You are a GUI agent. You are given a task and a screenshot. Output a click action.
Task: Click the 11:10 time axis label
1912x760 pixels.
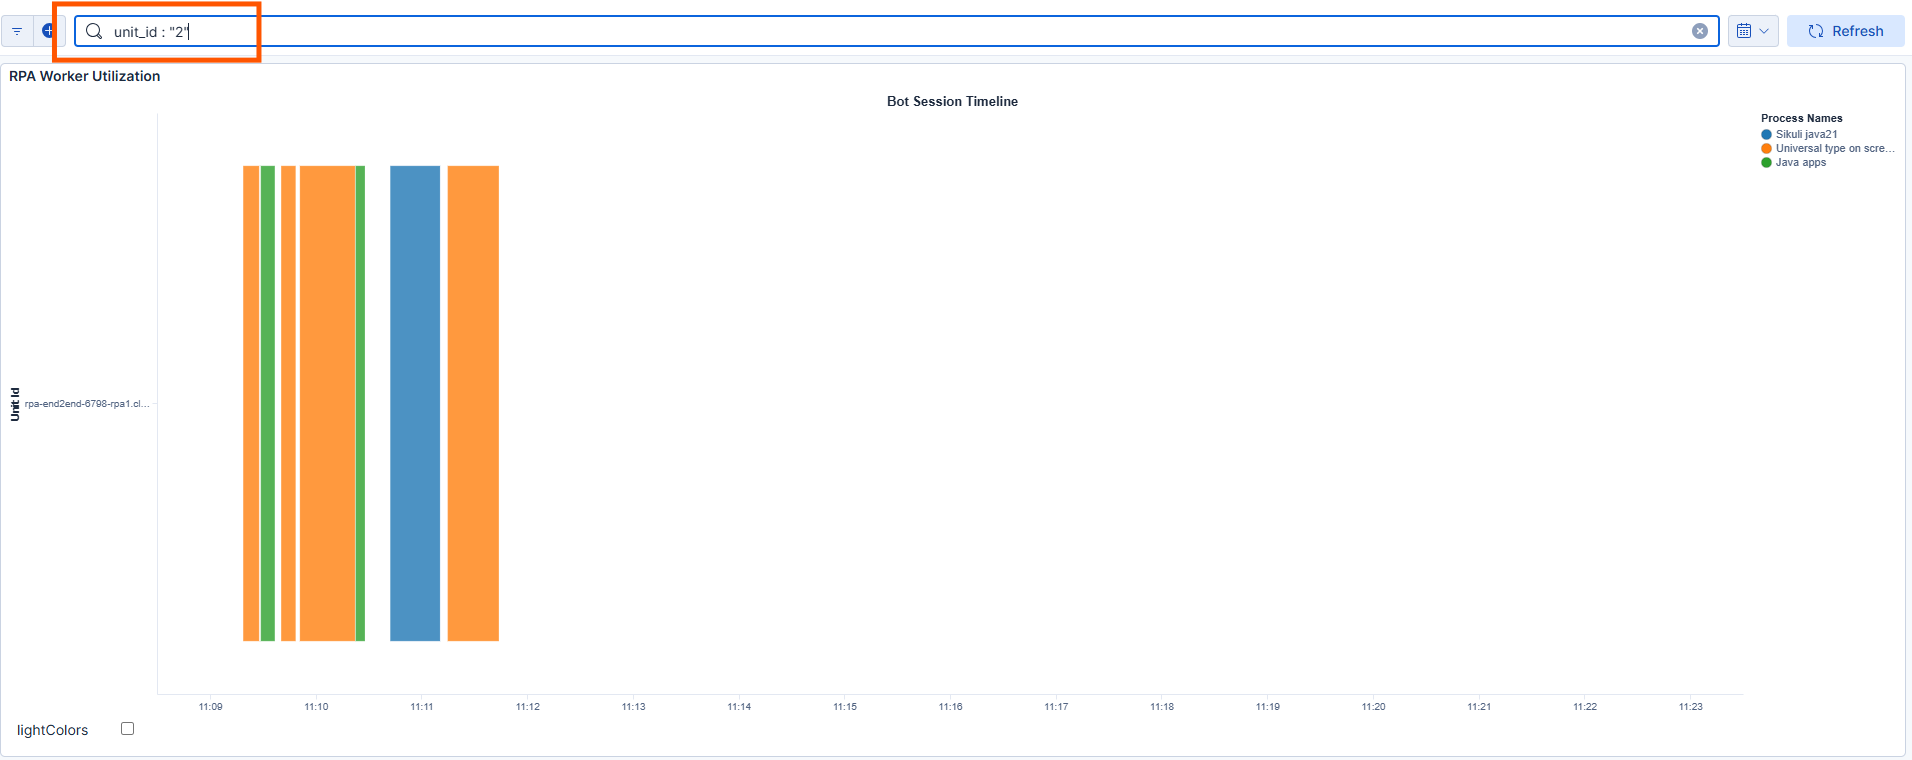click(x=316, y=707)
